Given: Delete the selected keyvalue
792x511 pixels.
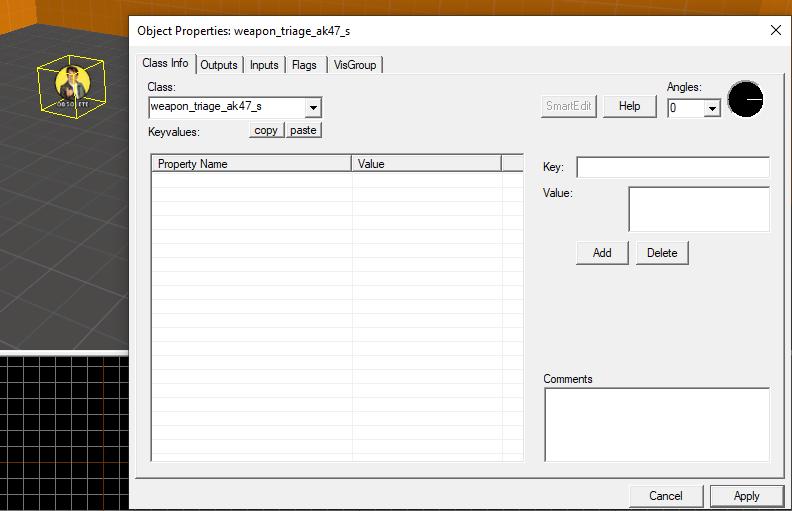Looking at the screenshot, I should pos(662,253).
